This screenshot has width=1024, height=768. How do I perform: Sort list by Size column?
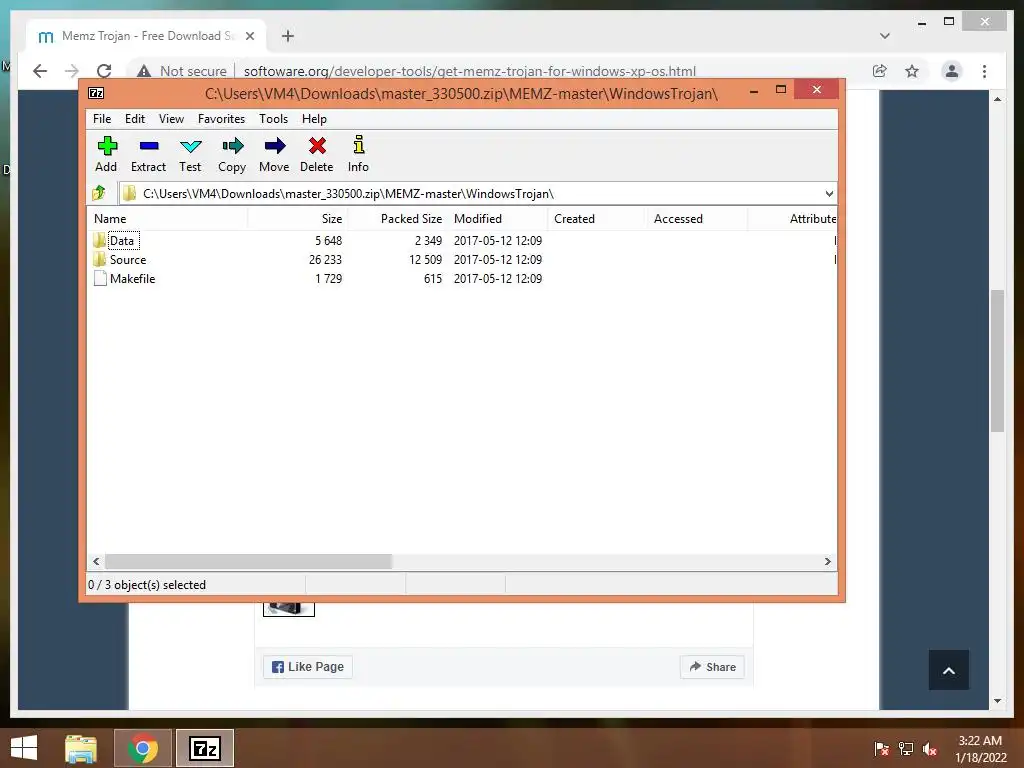(x=297, y=219)
